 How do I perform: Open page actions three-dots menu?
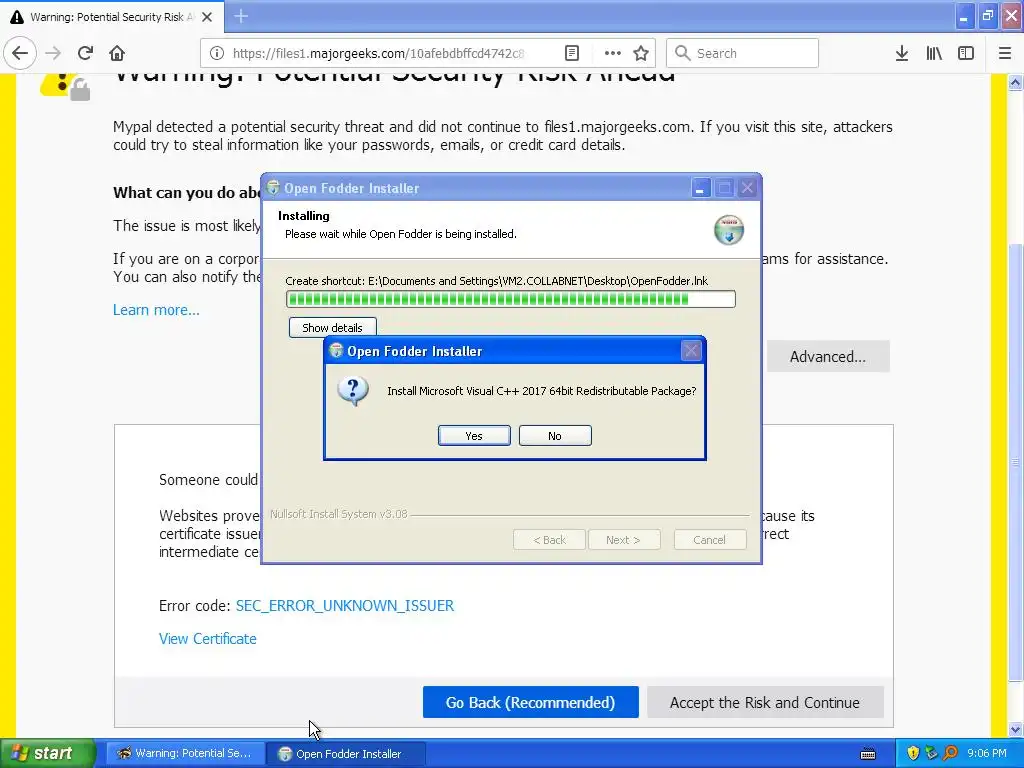coord(612,54)
